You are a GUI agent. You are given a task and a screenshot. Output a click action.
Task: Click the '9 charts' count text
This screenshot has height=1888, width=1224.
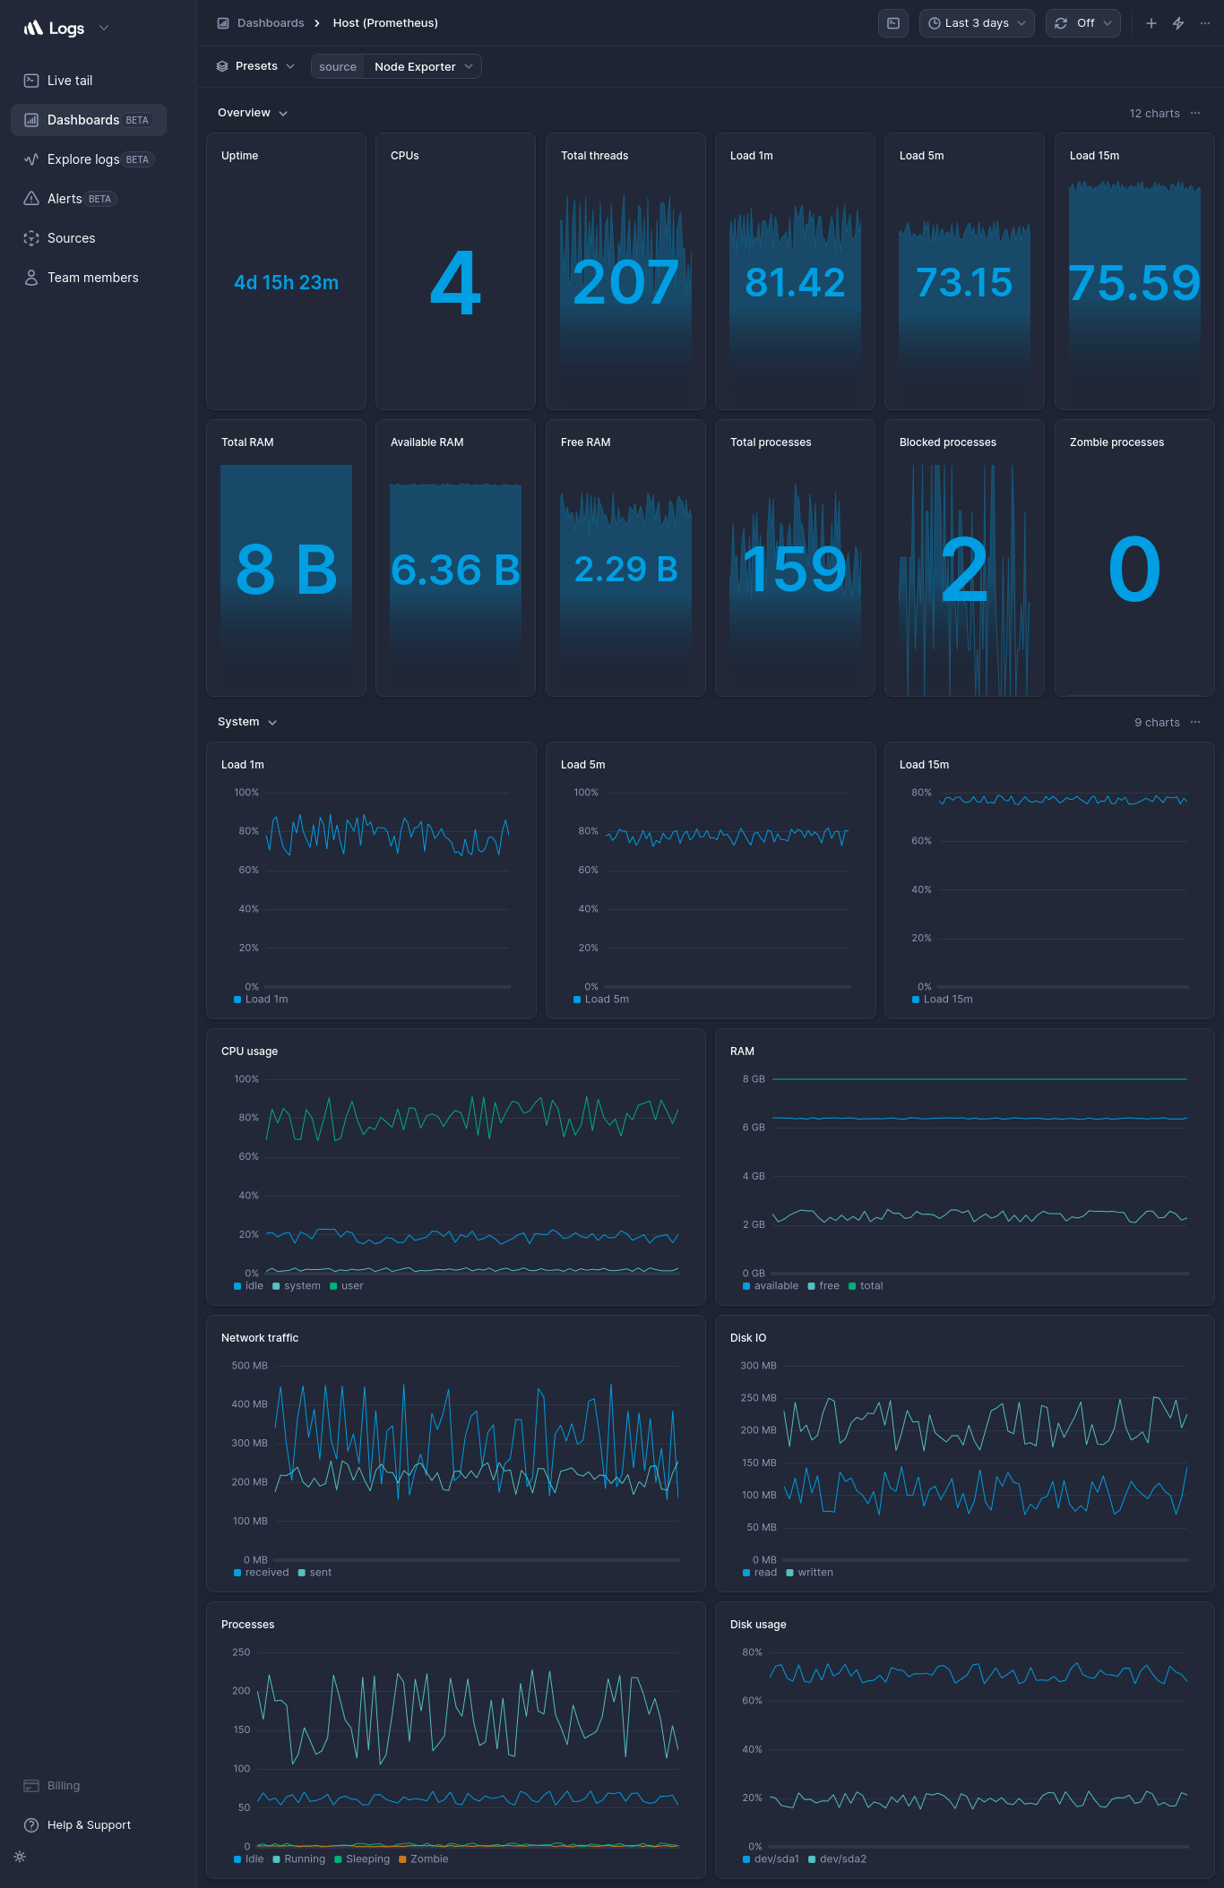point(1157,722)
